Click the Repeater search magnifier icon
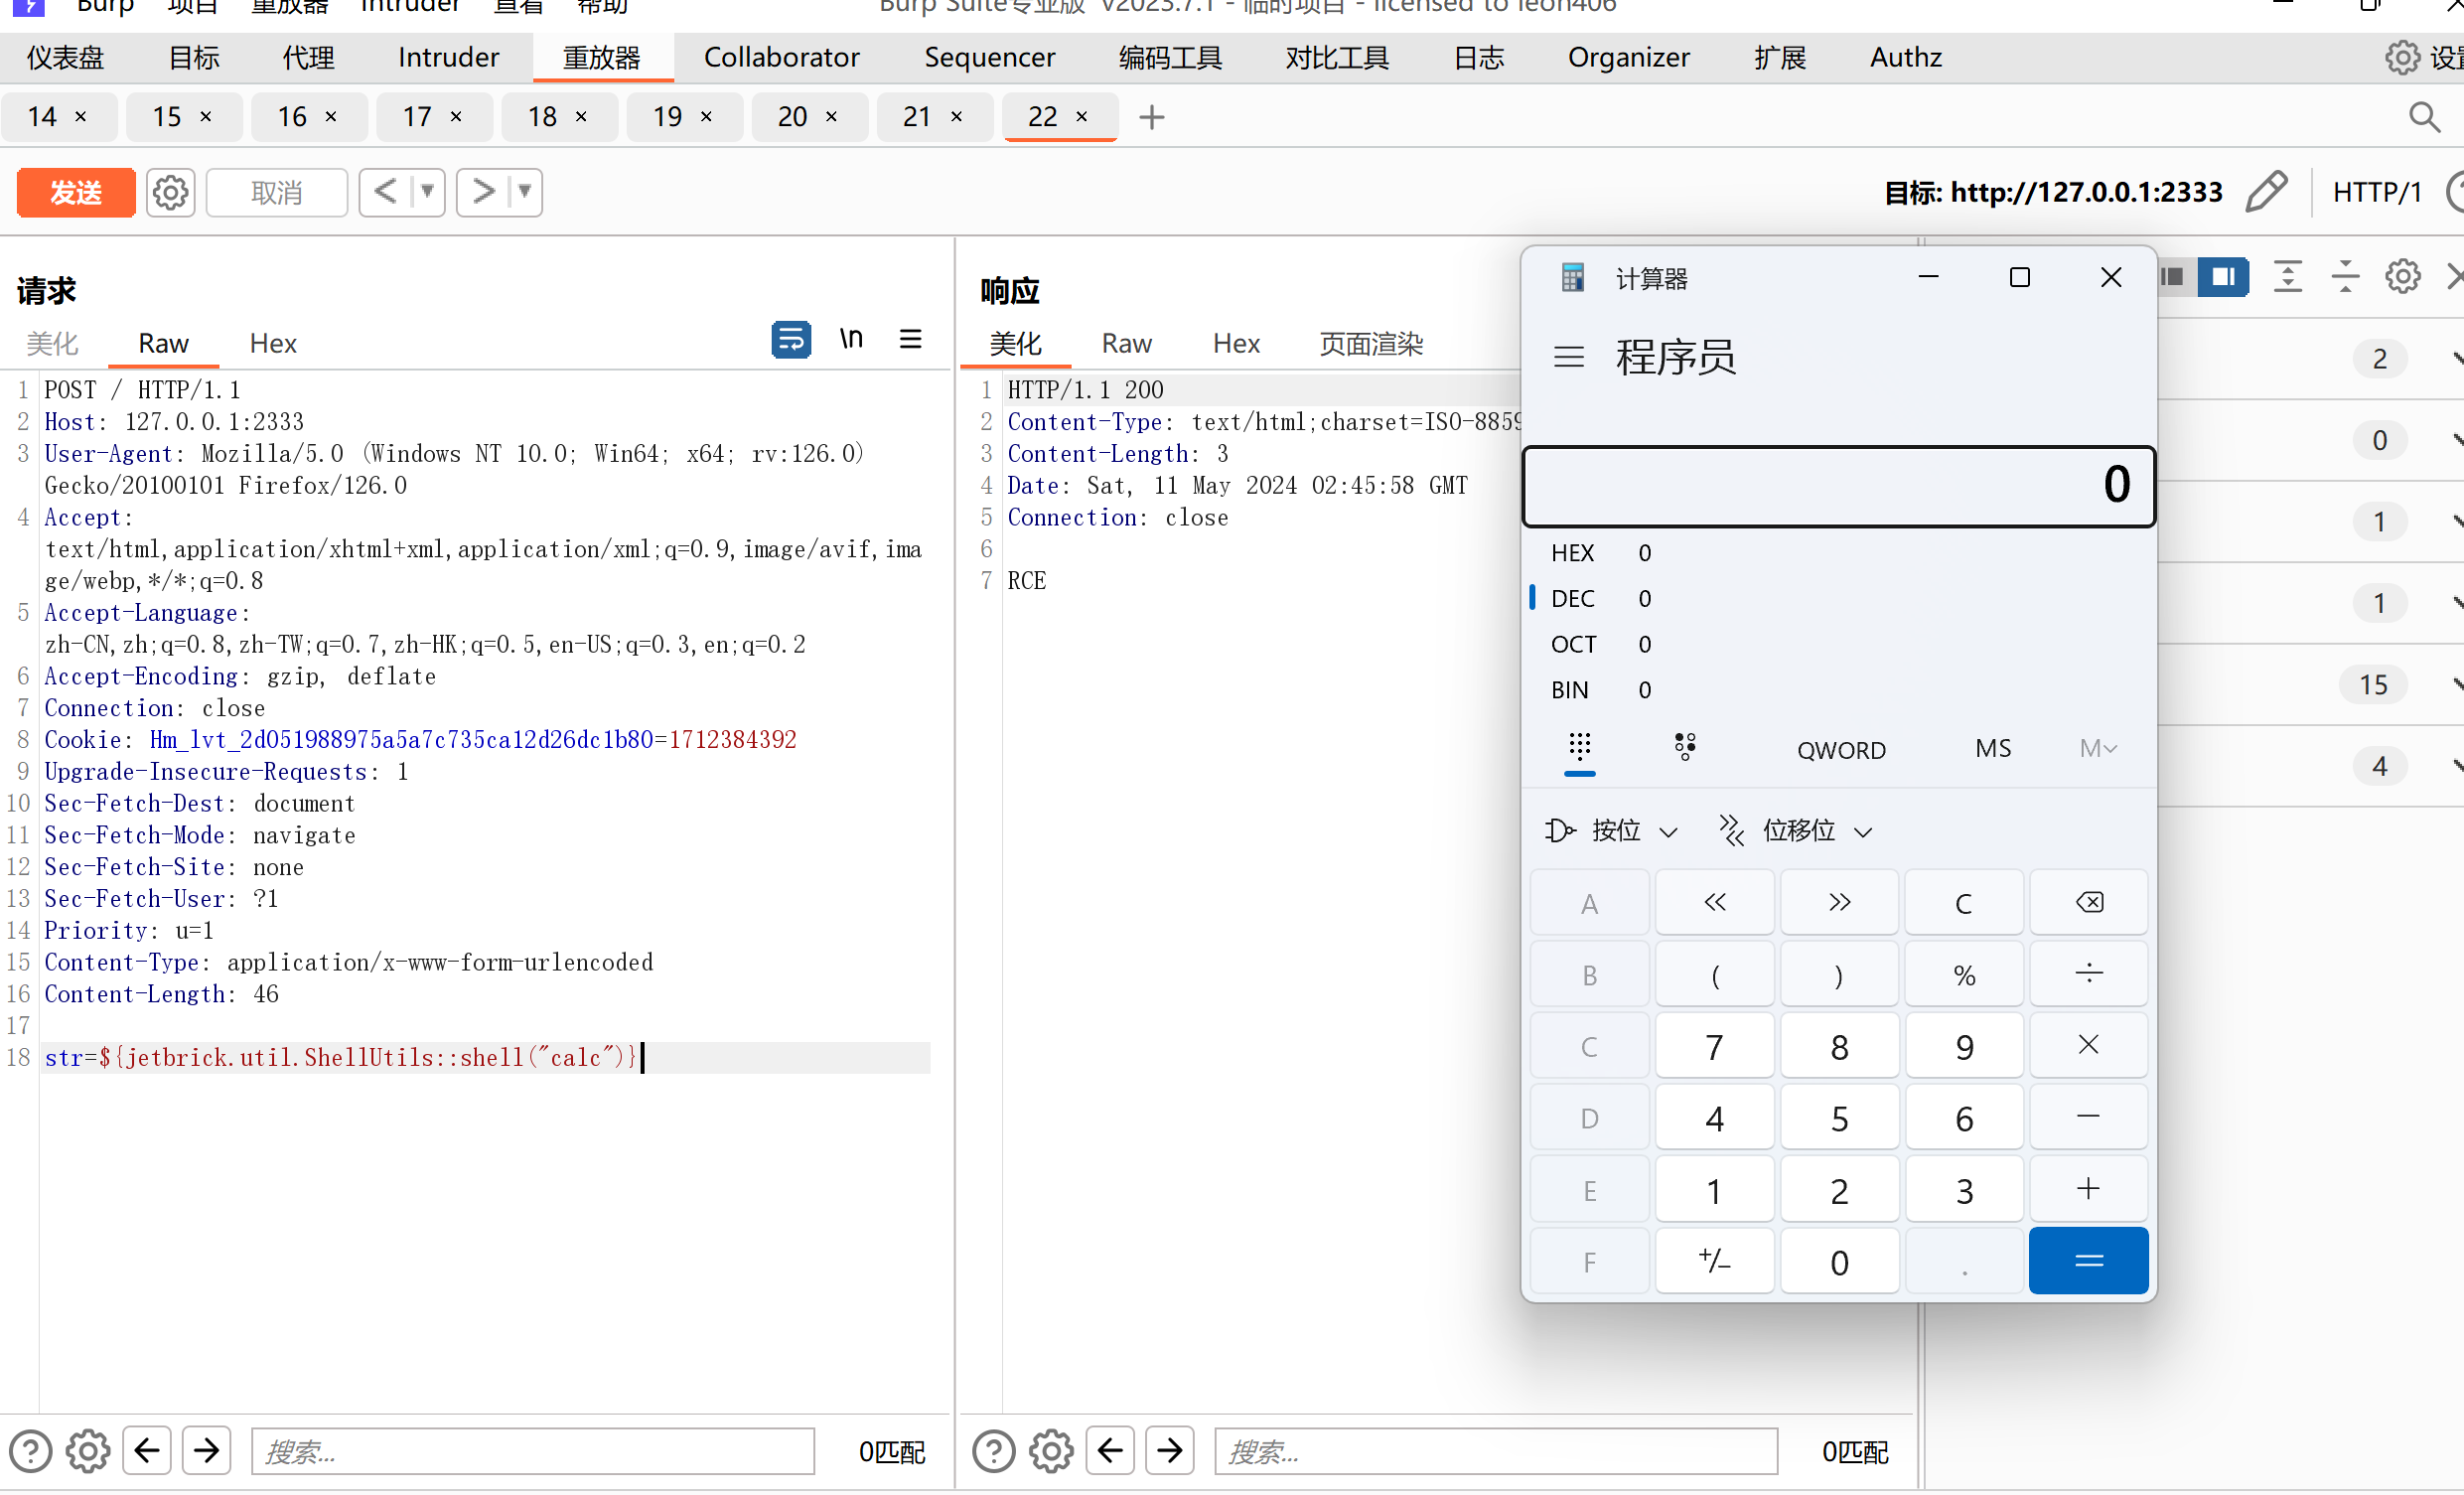 pyautogui.click(x=2424, y=117)
